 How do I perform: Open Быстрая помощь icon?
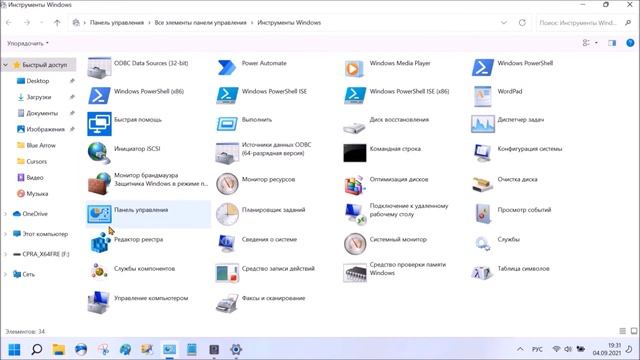99,124
